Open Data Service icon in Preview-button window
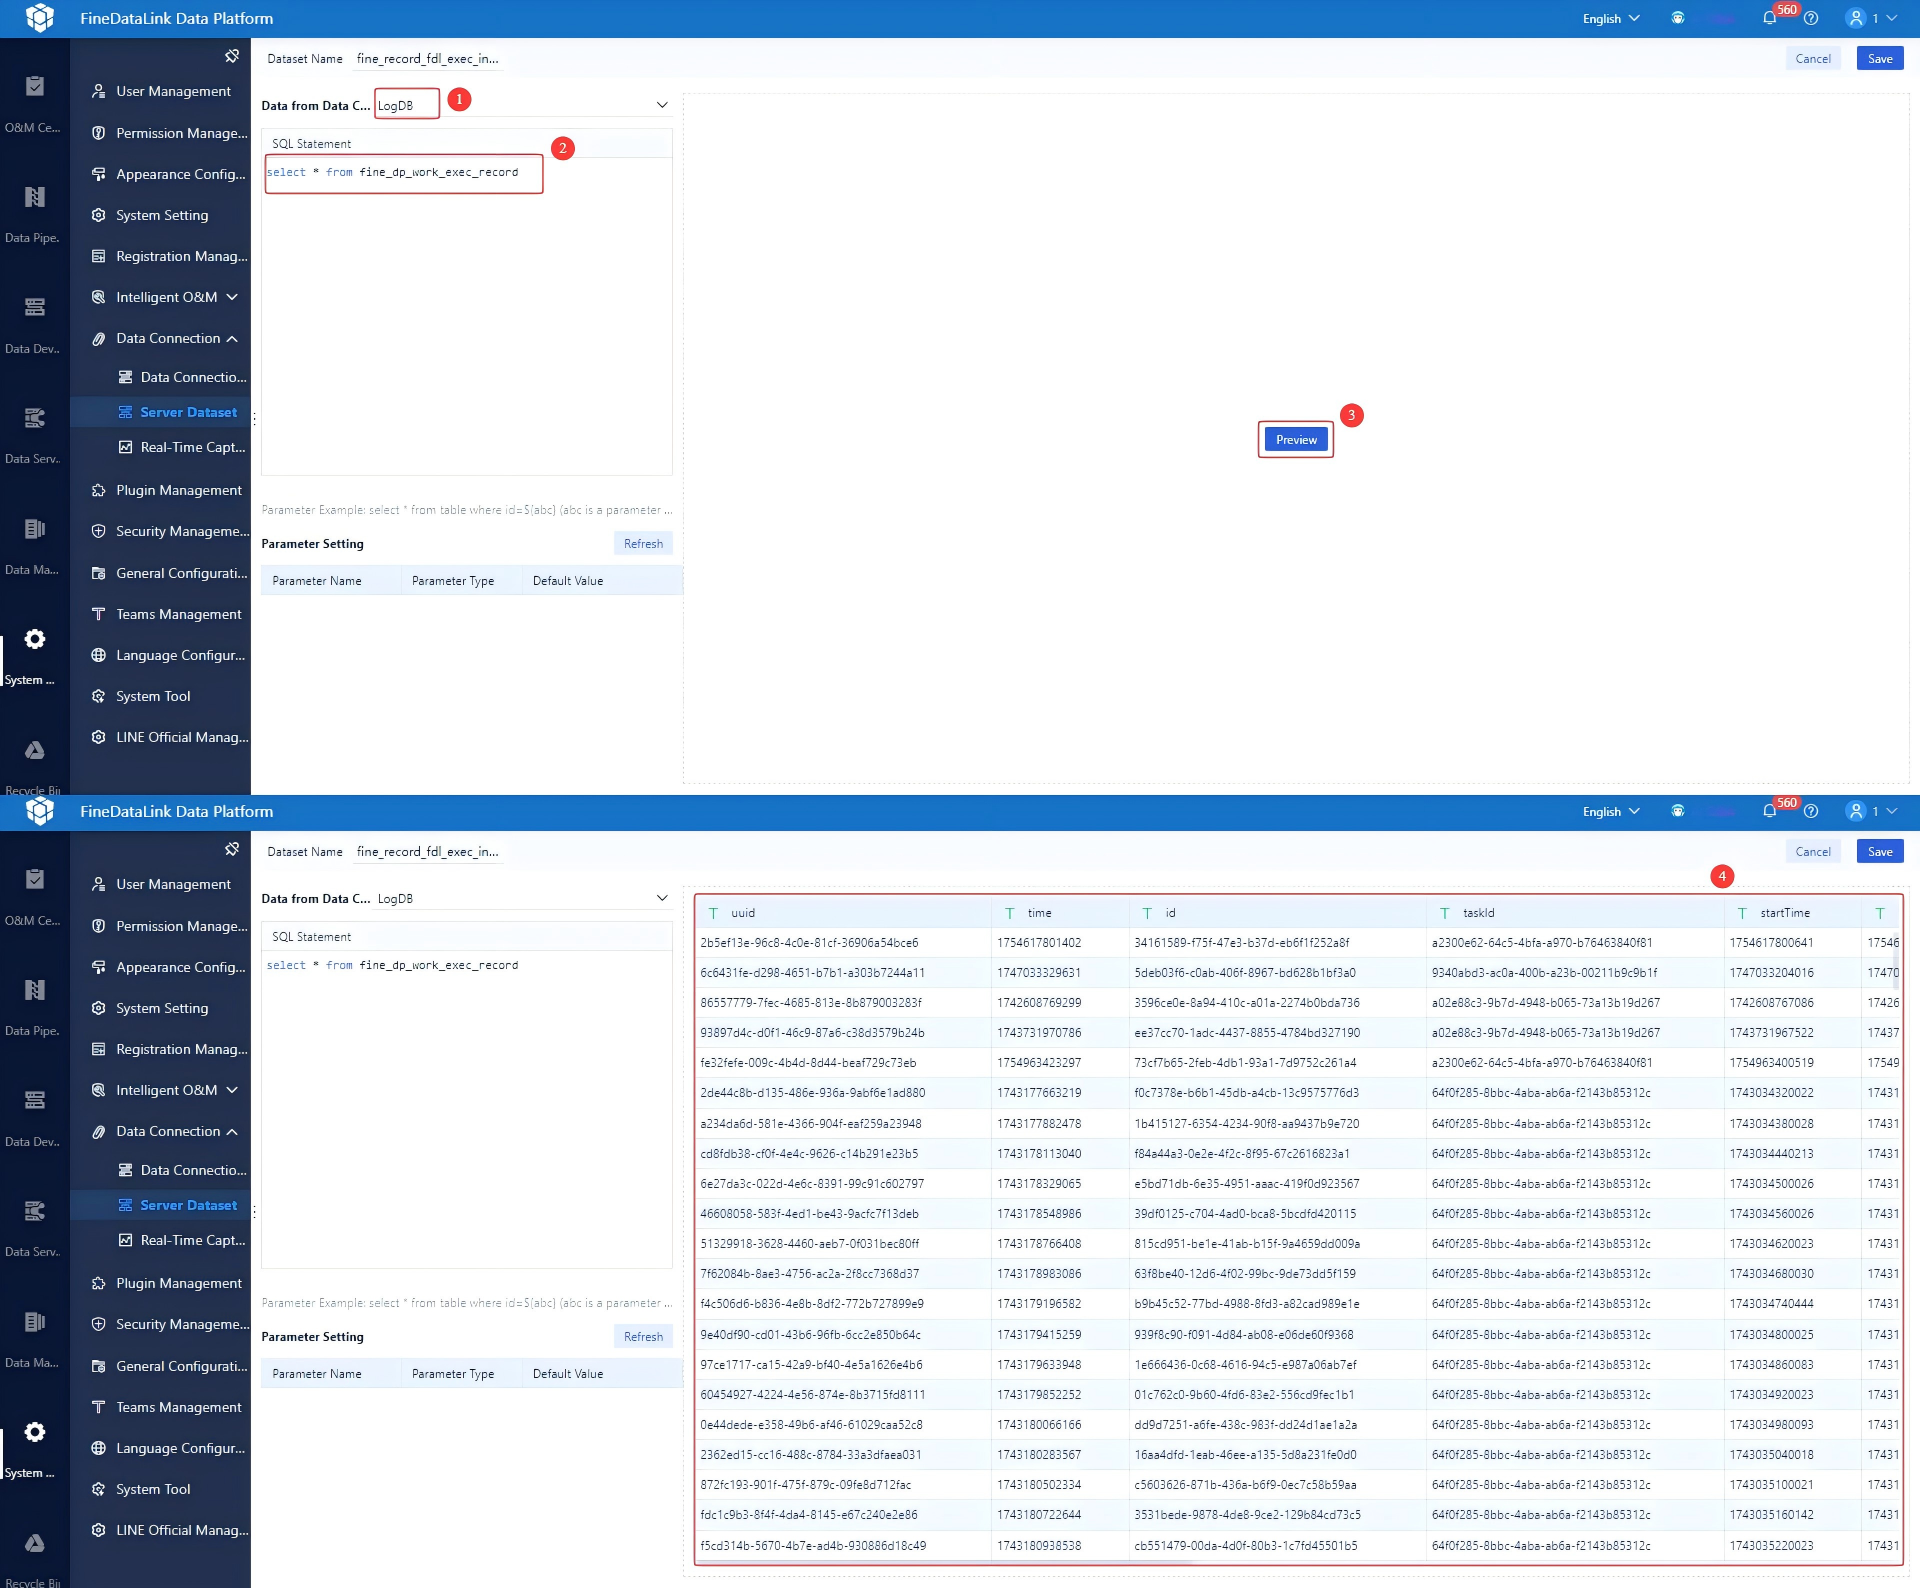1920x1588 pixels. 34,418
